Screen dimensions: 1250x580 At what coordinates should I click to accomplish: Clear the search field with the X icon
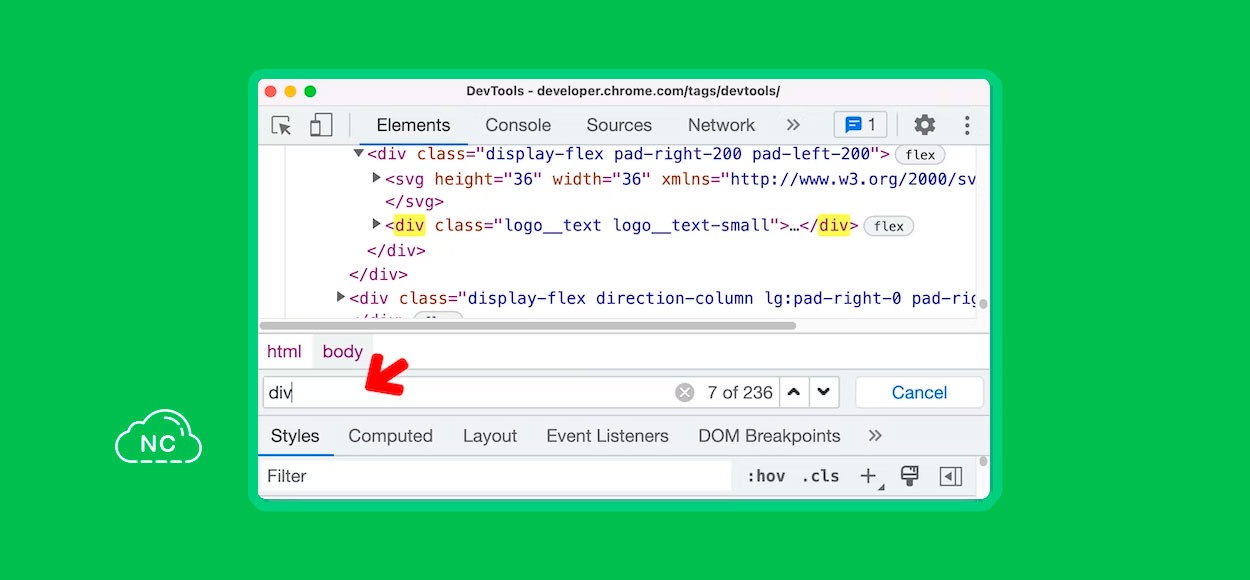pos(684,393)
